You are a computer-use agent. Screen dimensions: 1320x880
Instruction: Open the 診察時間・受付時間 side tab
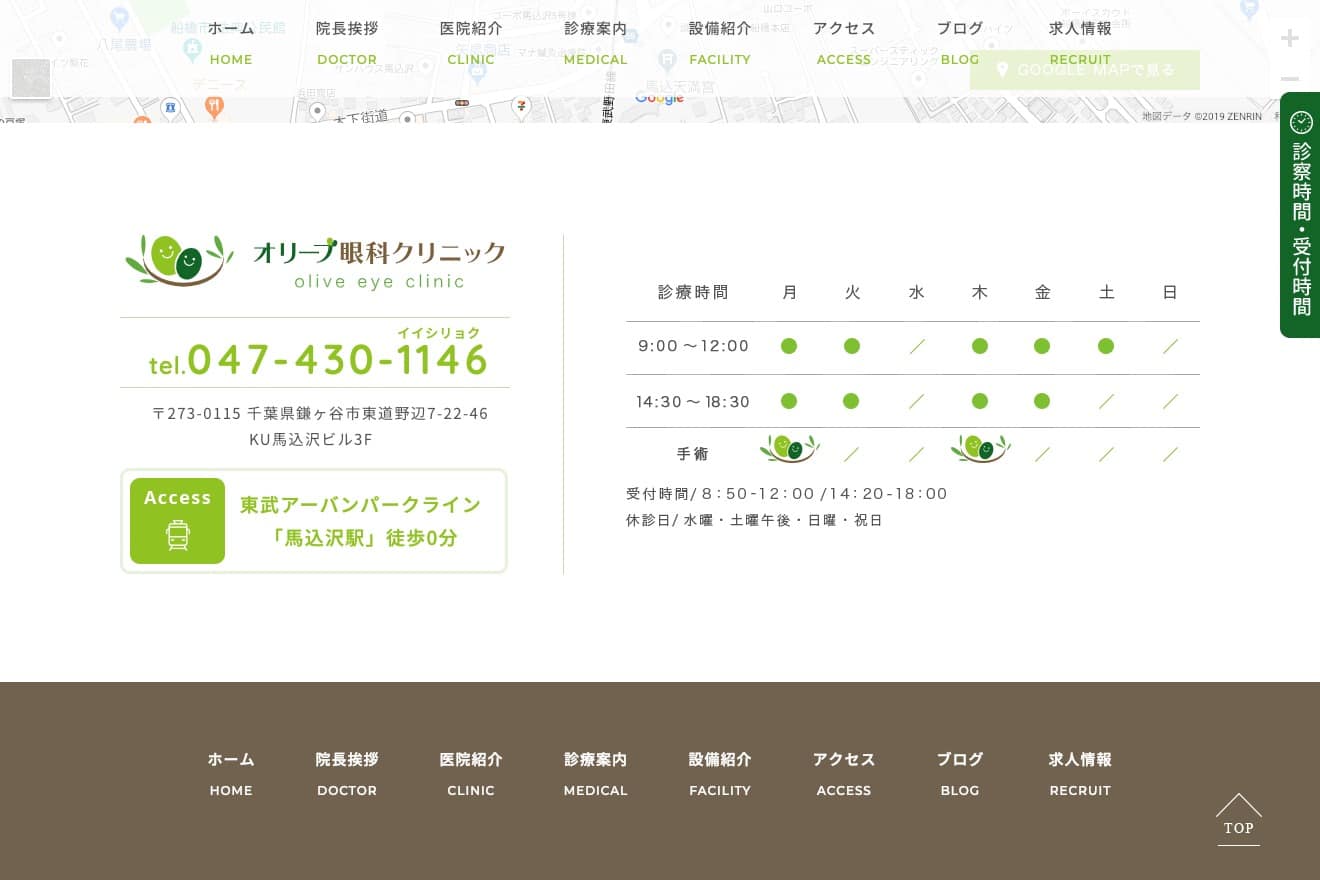pos(1300,215)
